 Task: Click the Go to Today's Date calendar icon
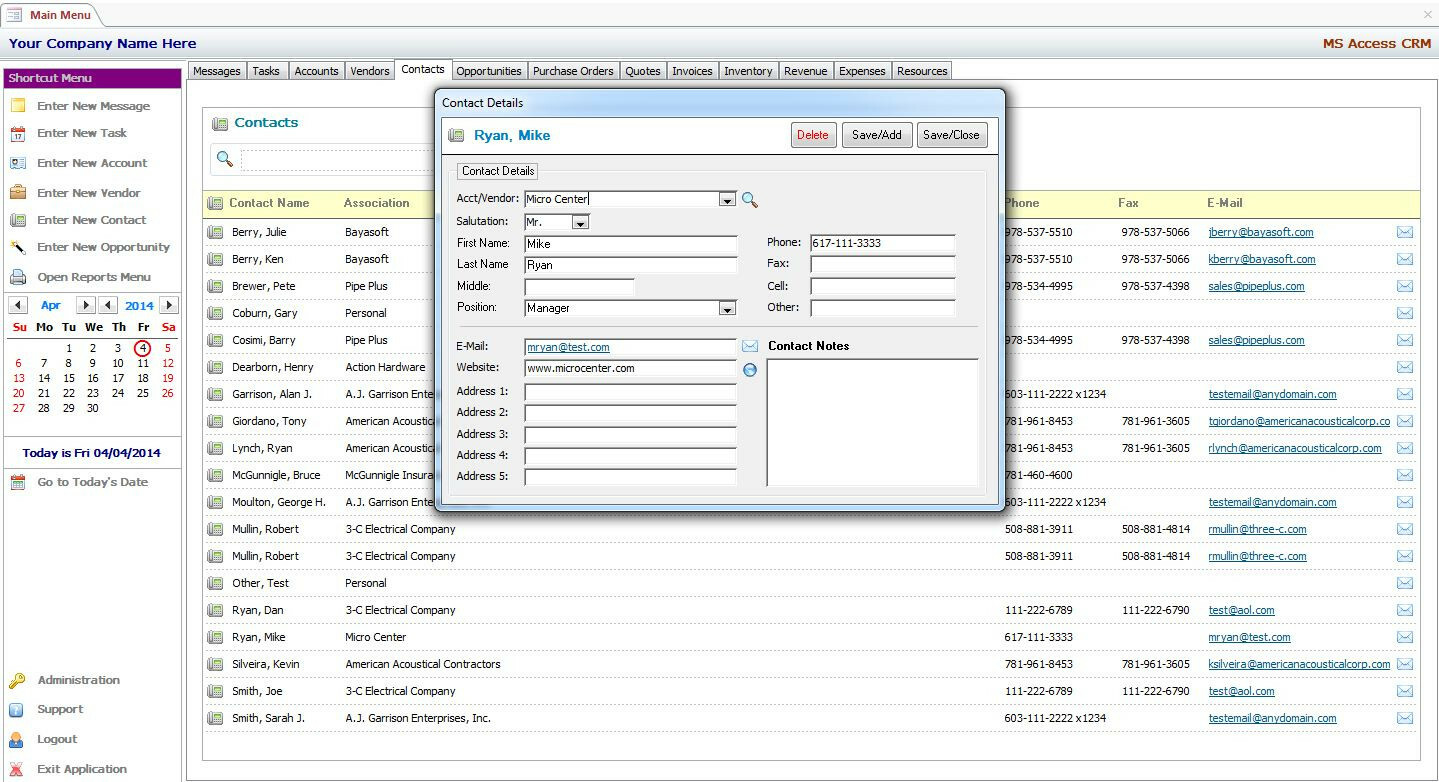click(x=18, y=482)
